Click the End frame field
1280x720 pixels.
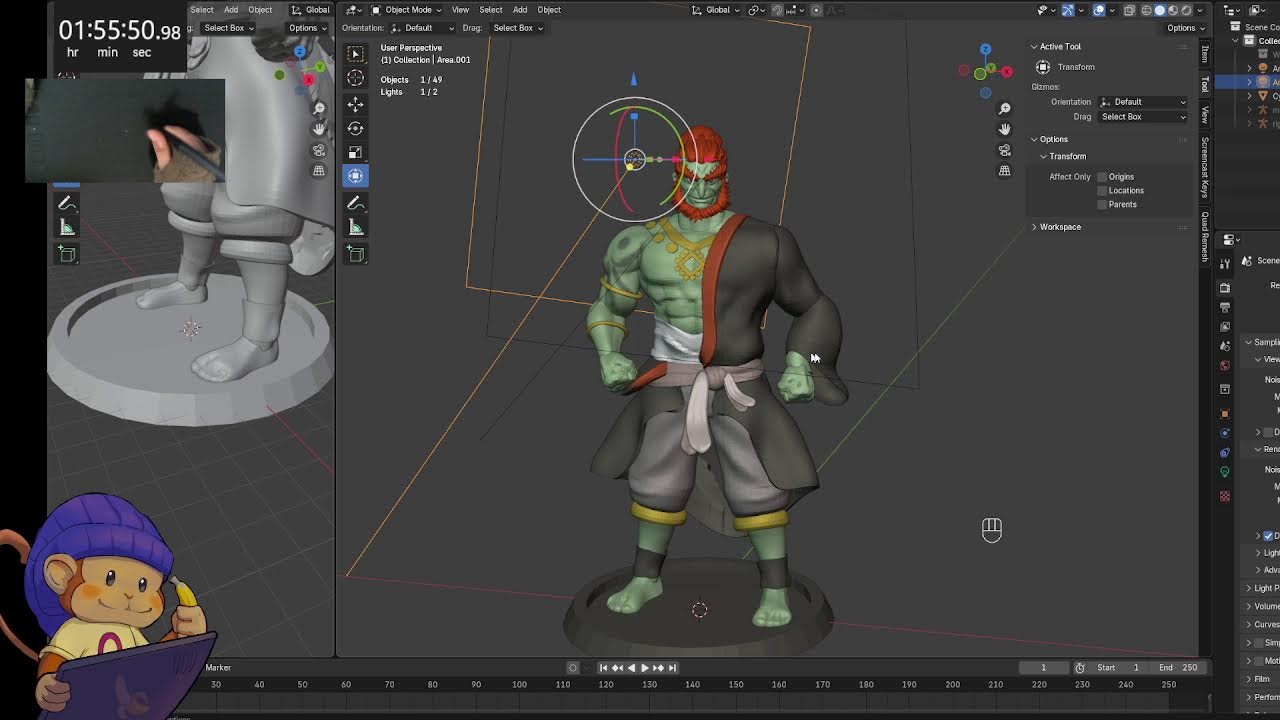[1178, 668]
